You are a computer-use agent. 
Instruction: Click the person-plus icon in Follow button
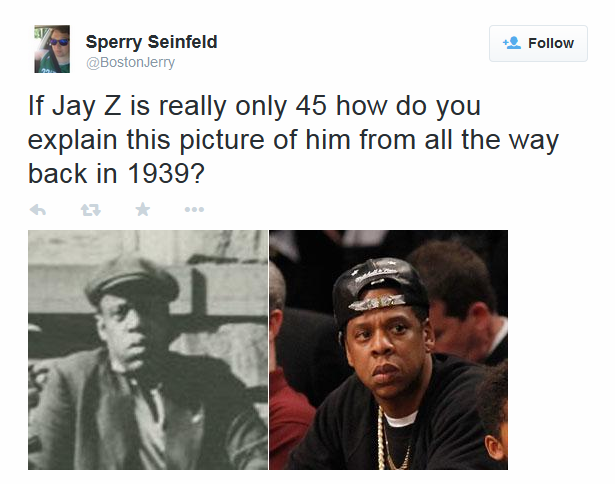pyautogui.click(x=512, y=43)
